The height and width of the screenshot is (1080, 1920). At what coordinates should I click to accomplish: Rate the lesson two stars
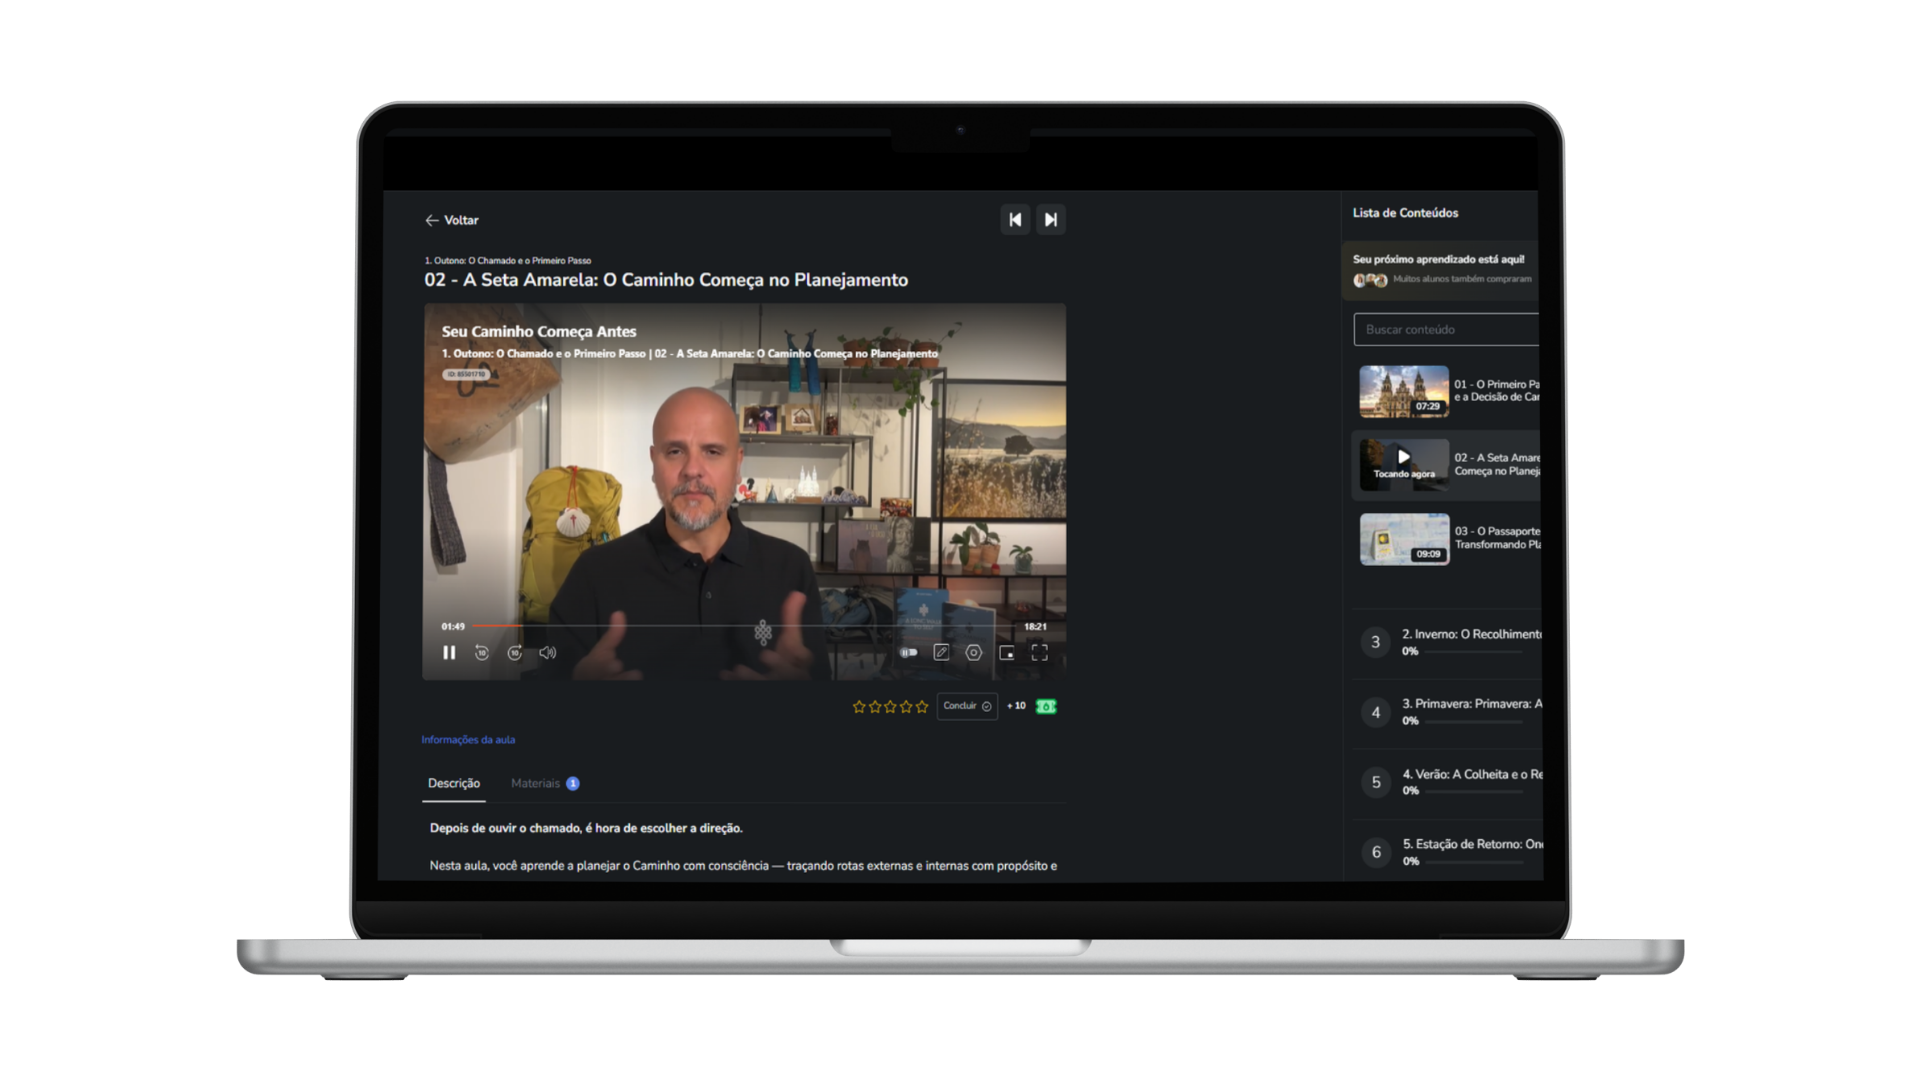[x=874, y=706]
